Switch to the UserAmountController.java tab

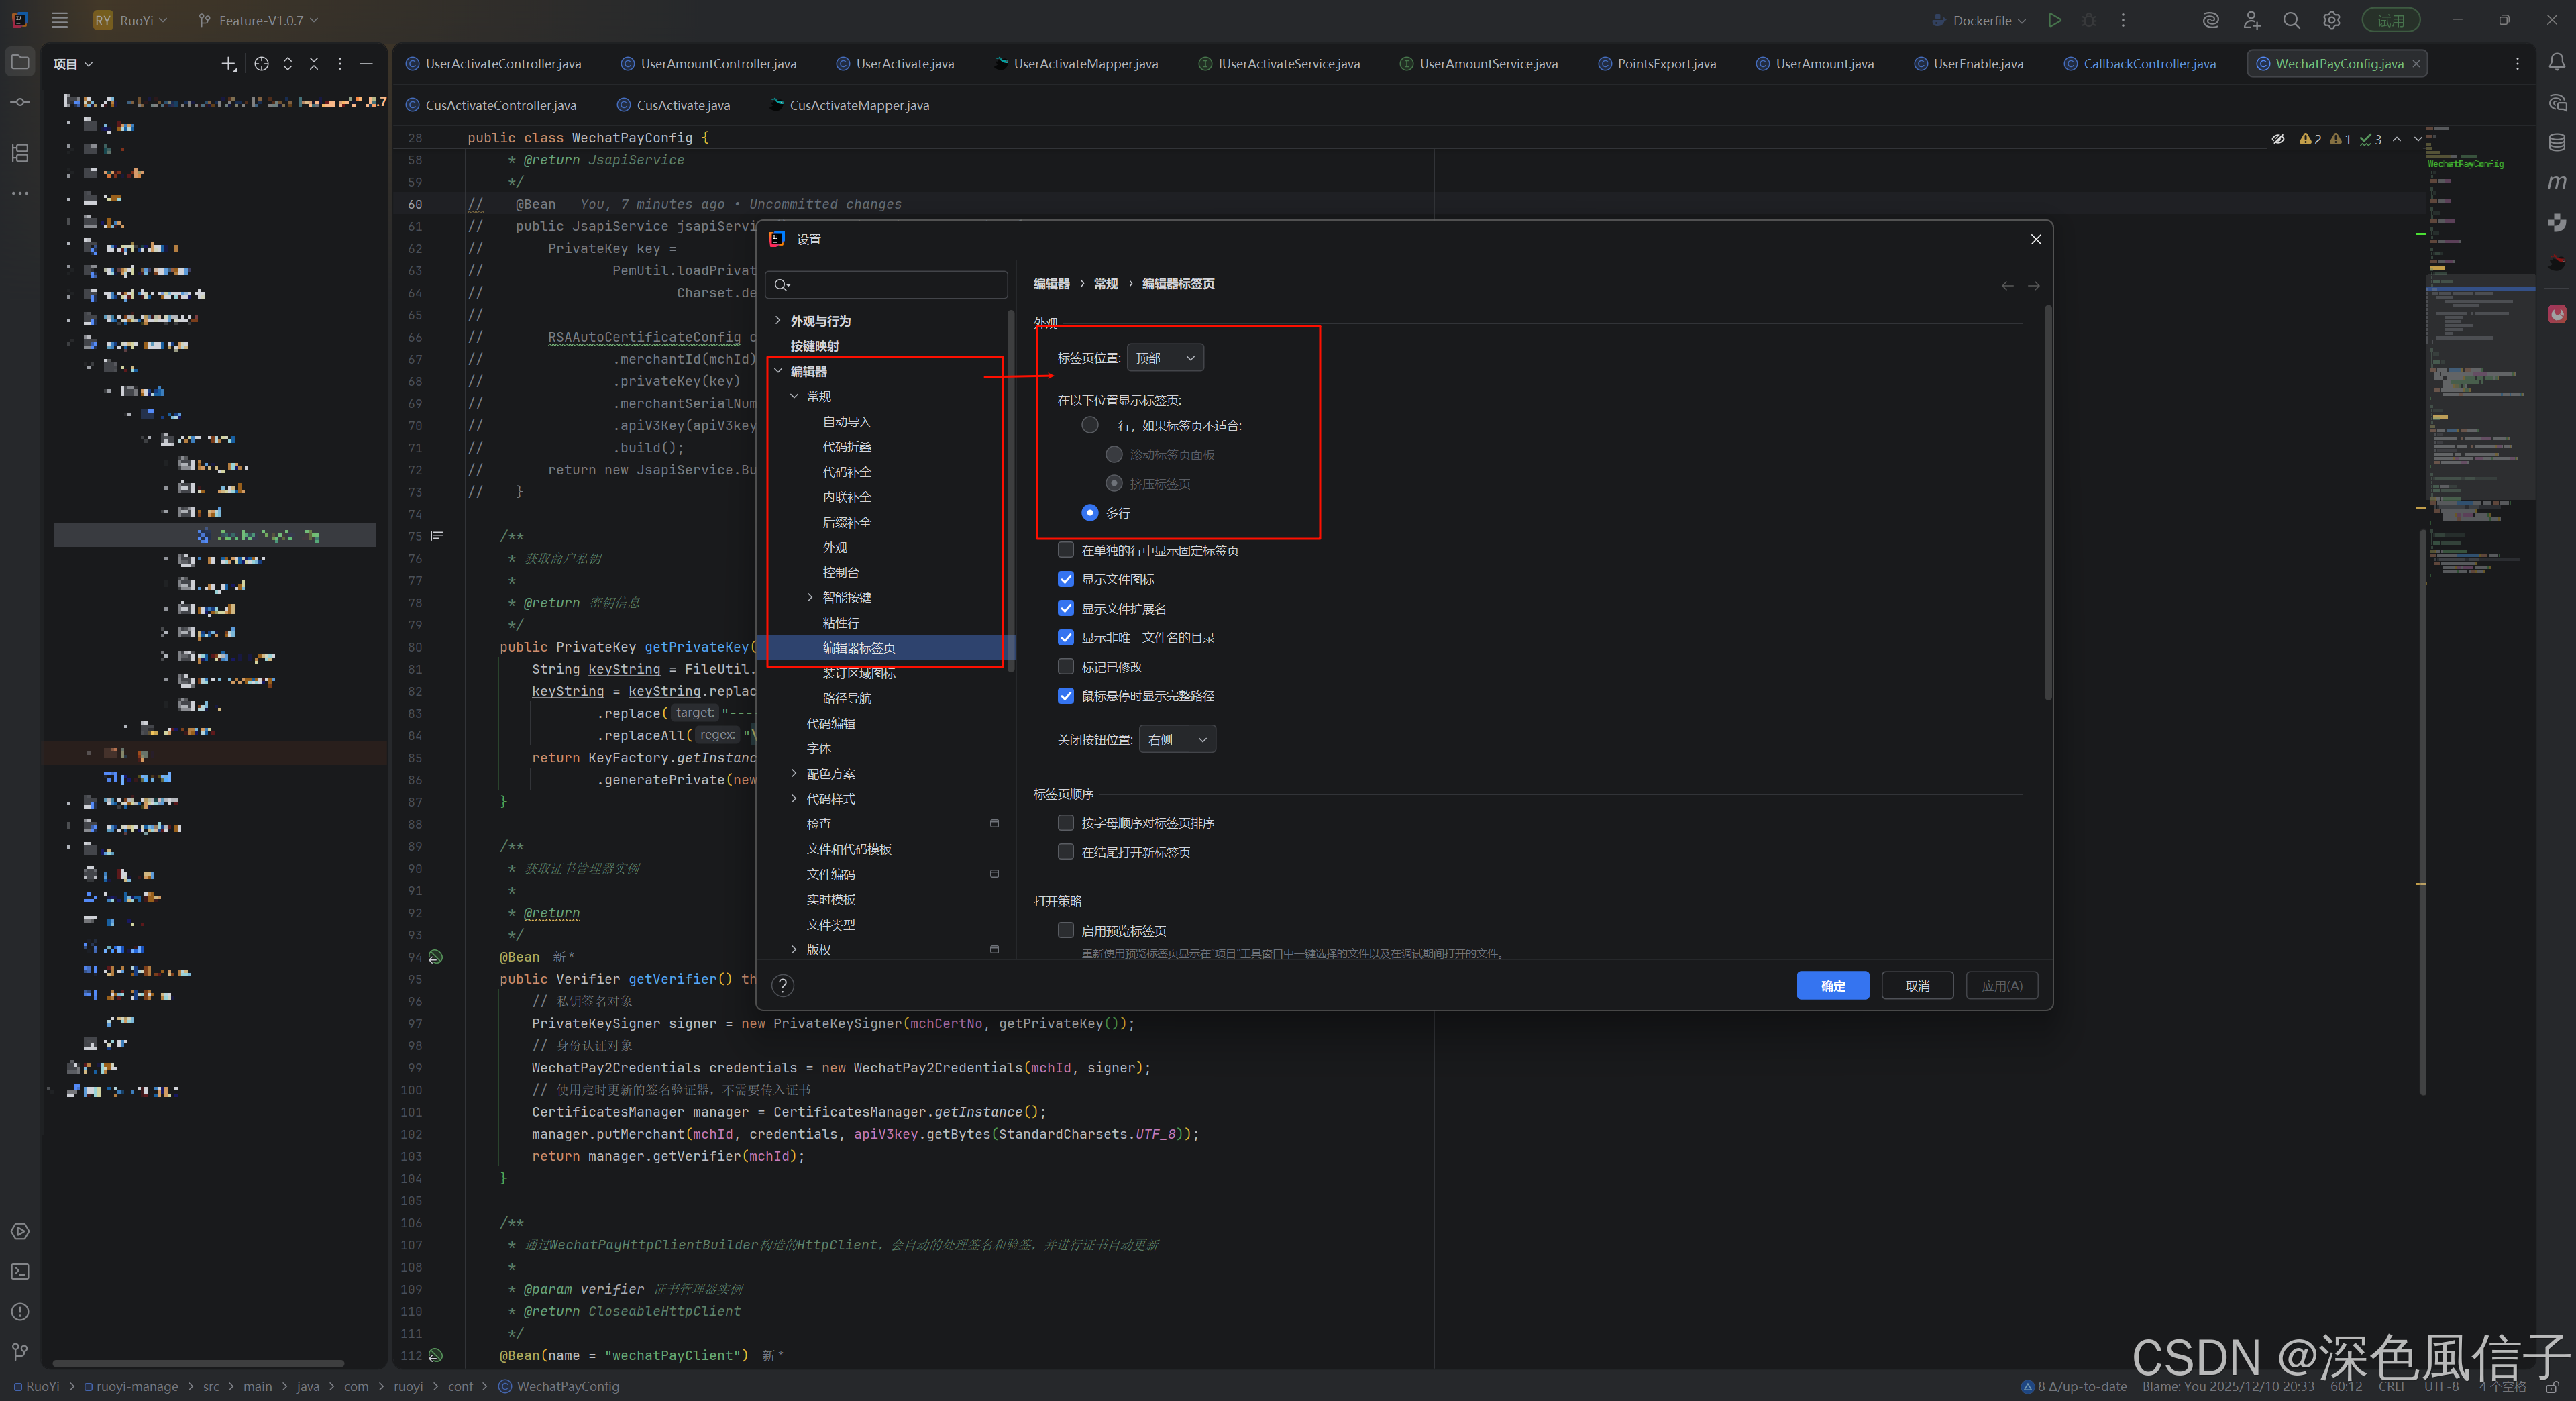718,64
